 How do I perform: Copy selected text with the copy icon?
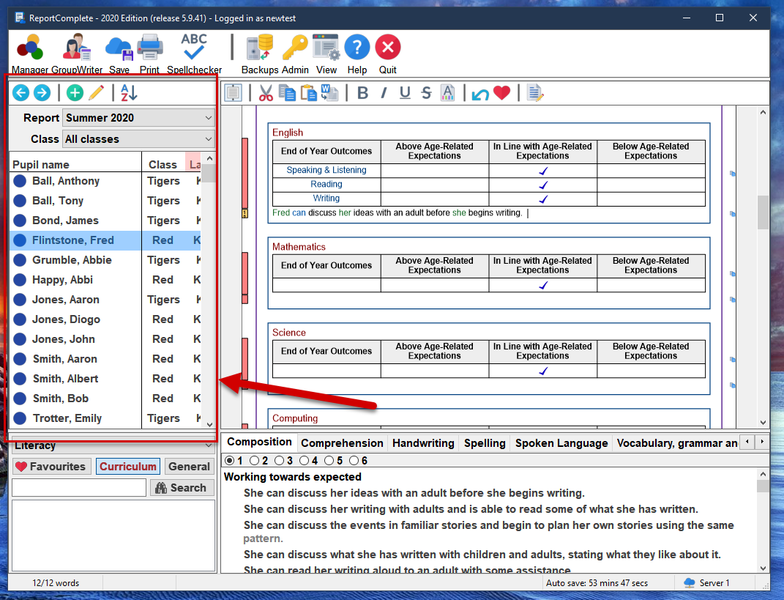click(x=287, y=93)
